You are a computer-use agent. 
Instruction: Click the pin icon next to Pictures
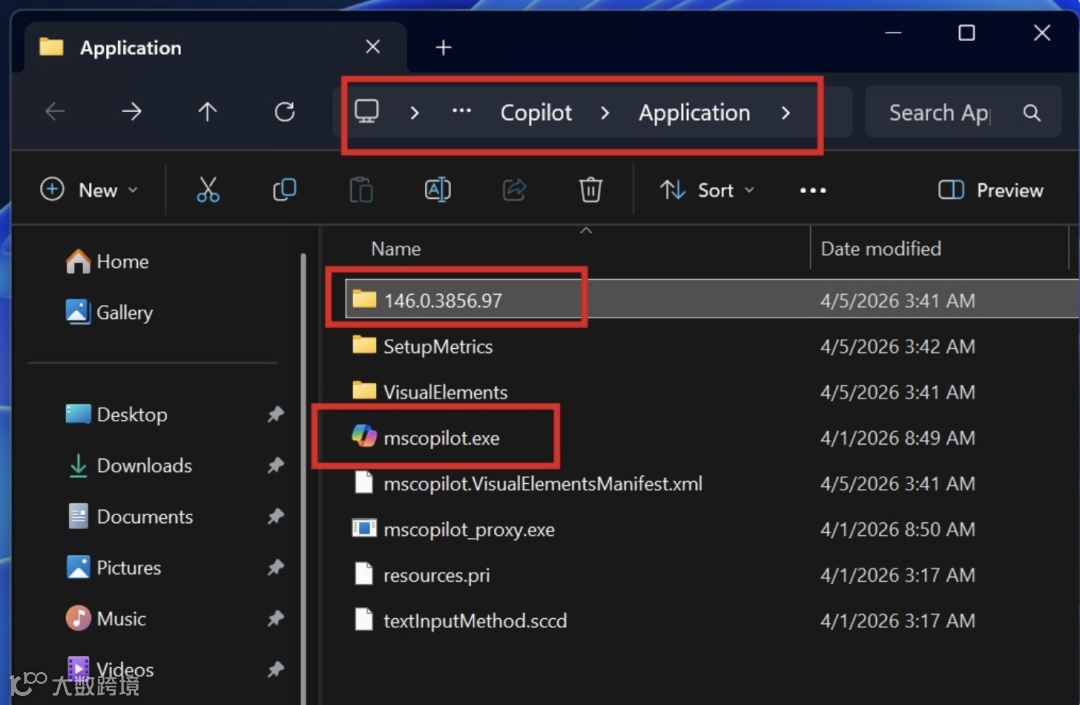276,567
